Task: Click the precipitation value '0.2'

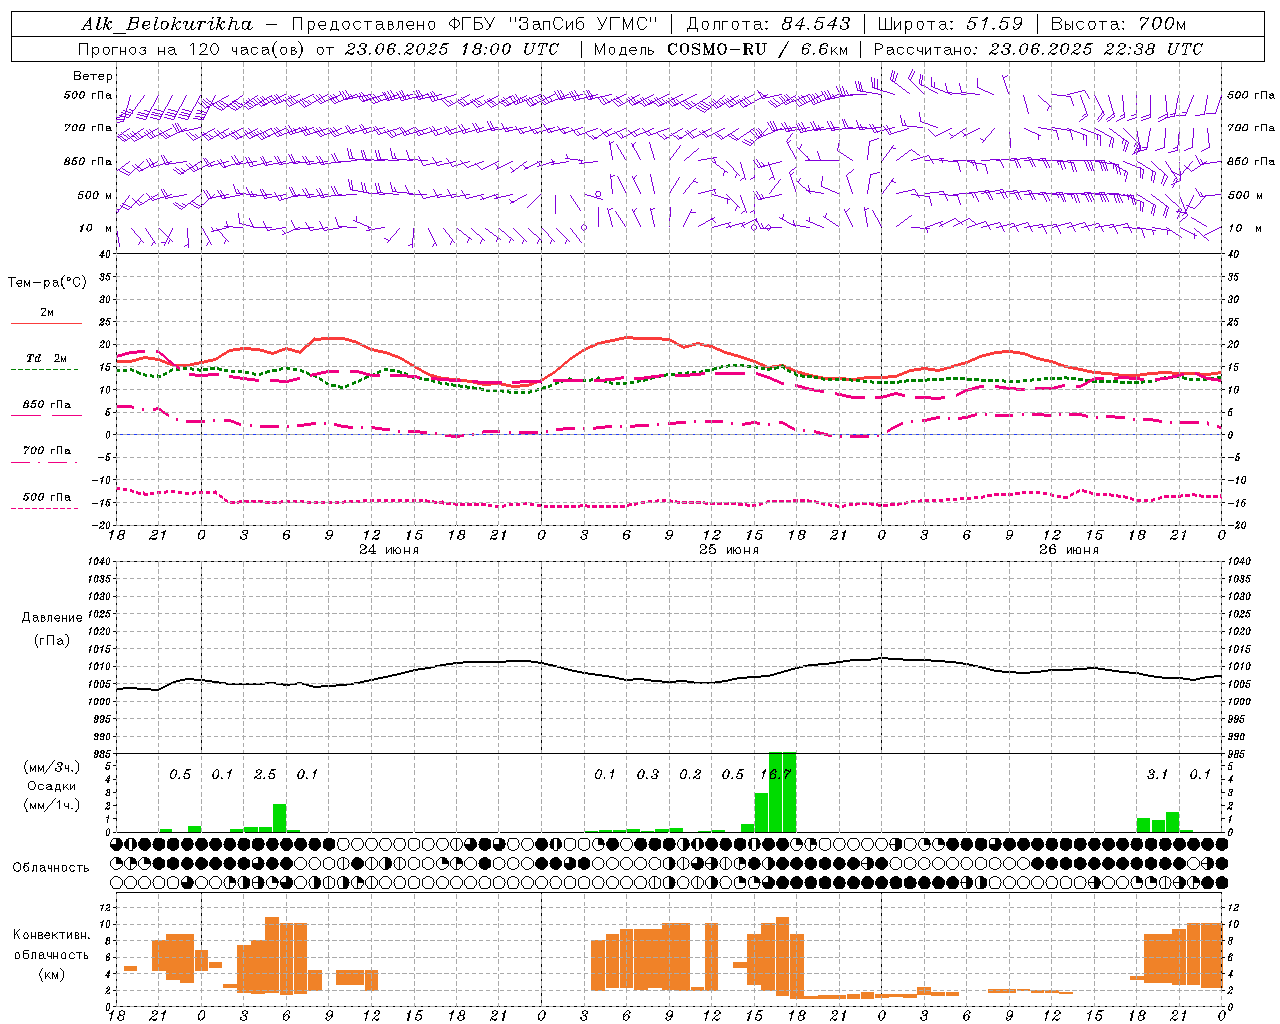Action: (x=690, y=775)
